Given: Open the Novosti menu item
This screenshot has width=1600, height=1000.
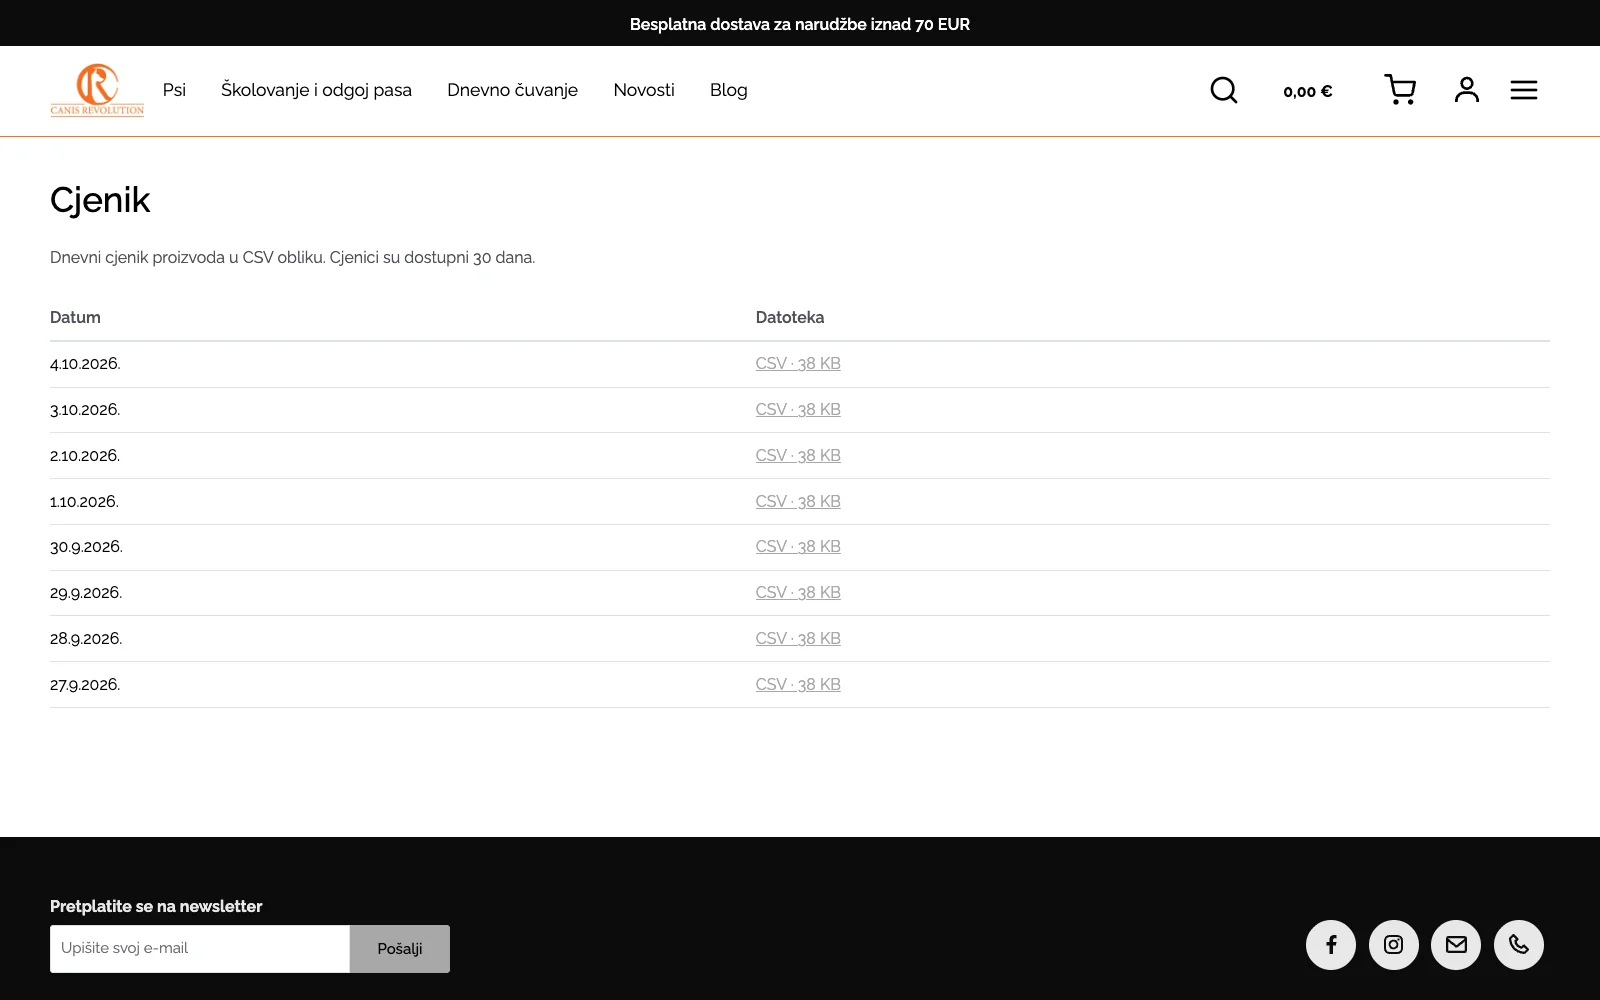Looking at the screenshot, I should tap(644, 90).
